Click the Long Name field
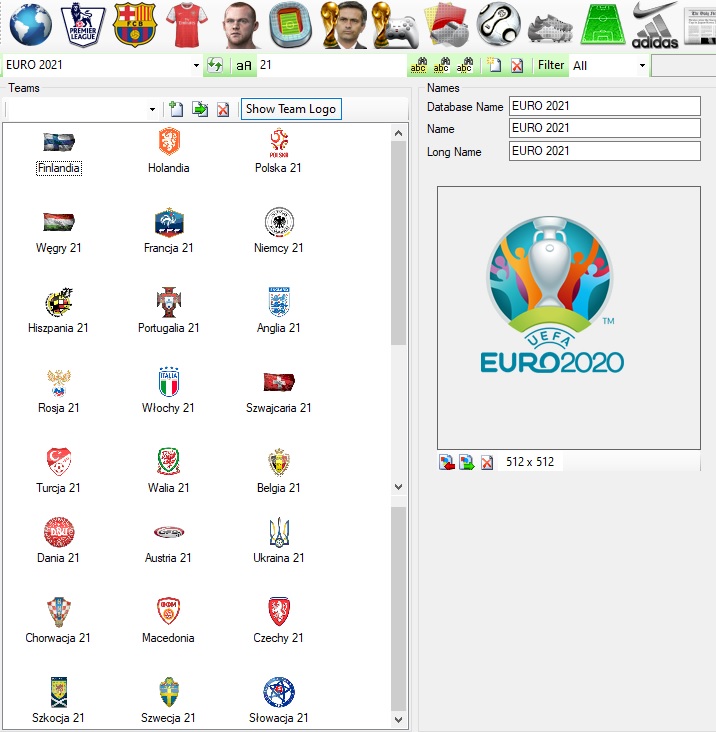The width and height of the screenshot is (716, 732). [x=604, y=151]
